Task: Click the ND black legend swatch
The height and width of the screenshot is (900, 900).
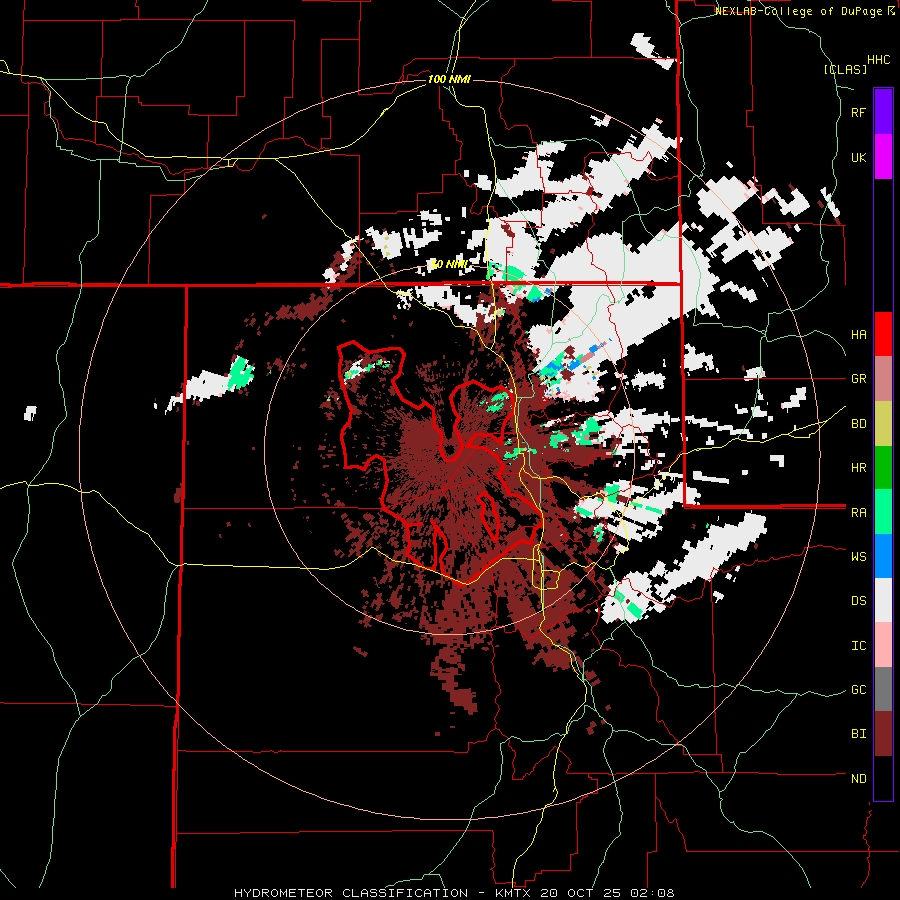Action: tap(883, 778)
